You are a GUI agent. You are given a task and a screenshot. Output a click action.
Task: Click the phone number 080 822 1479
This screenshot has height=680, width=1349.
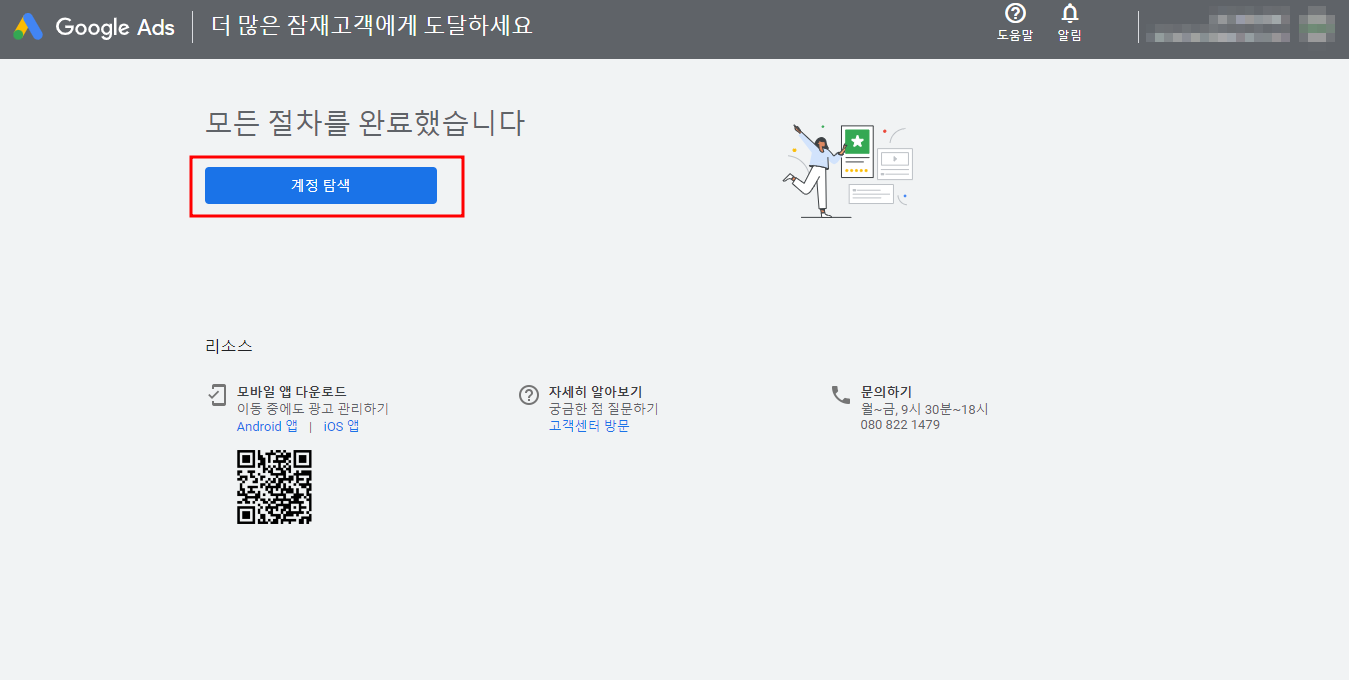901,425
